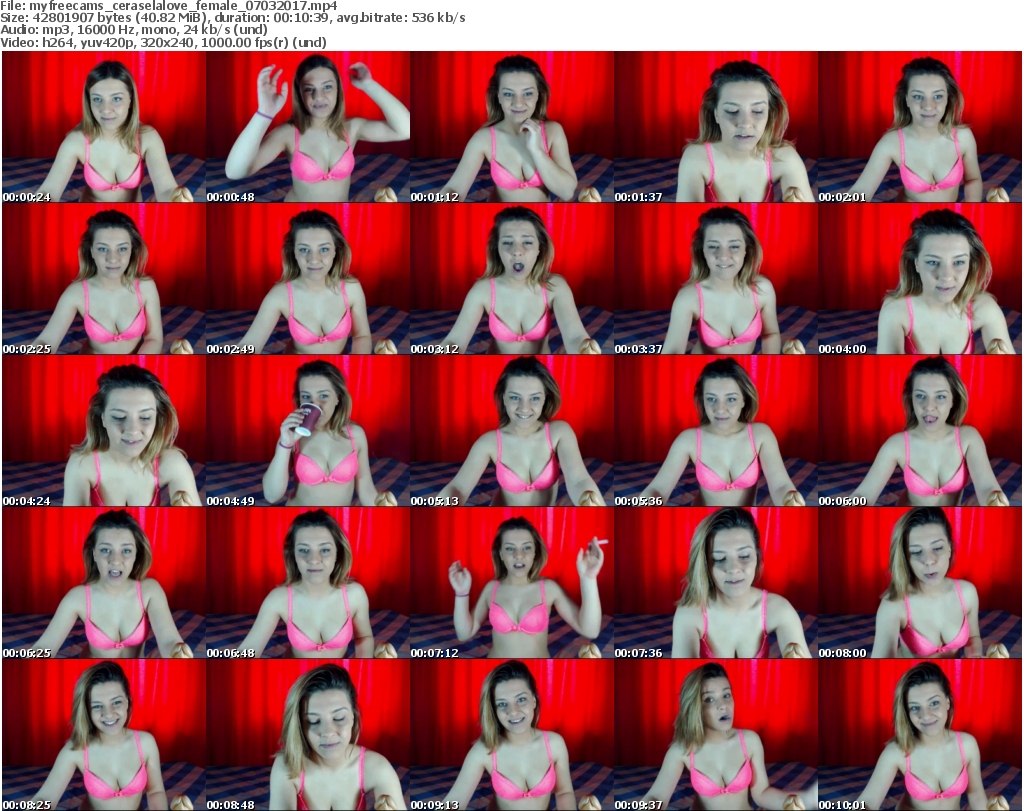
Task: Select the thumbnail frame at 00:02:25
Action: pos(104,279)
